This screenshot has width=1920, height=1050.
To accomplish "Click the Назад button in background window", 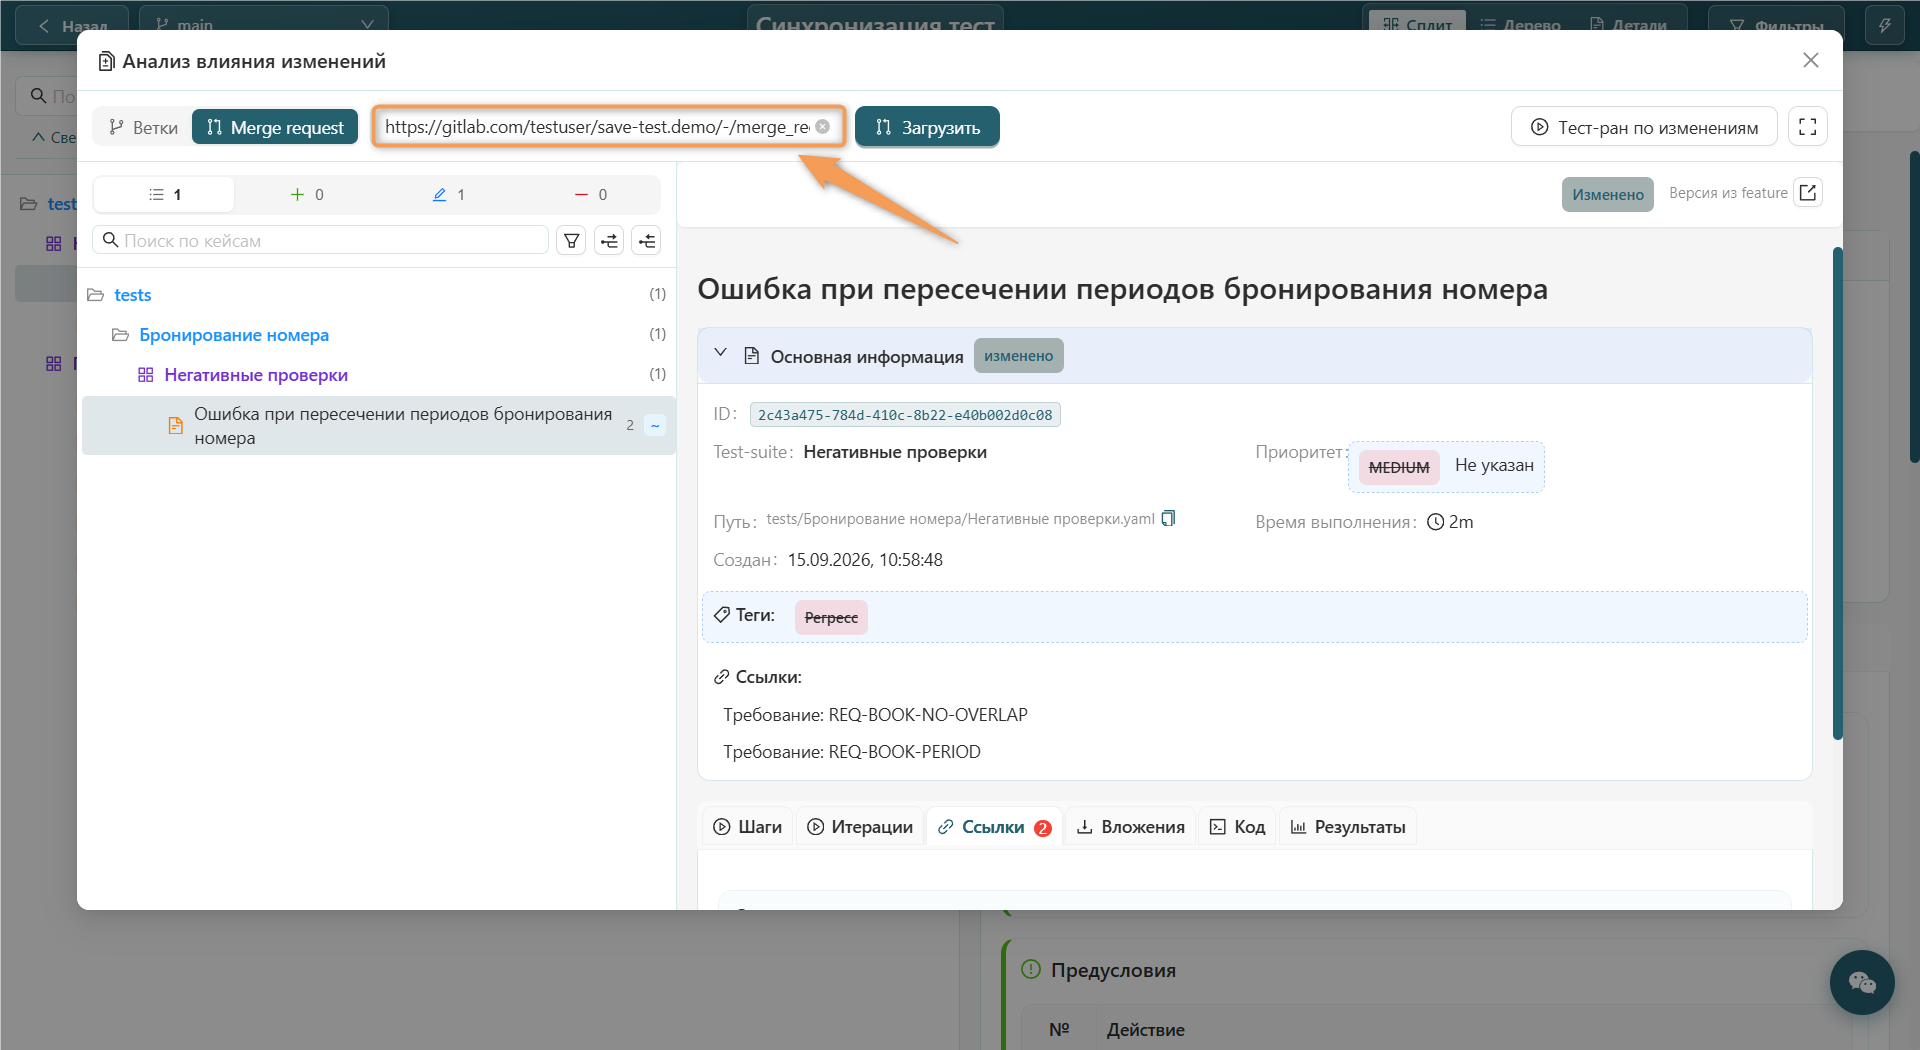I will [73, 25].
